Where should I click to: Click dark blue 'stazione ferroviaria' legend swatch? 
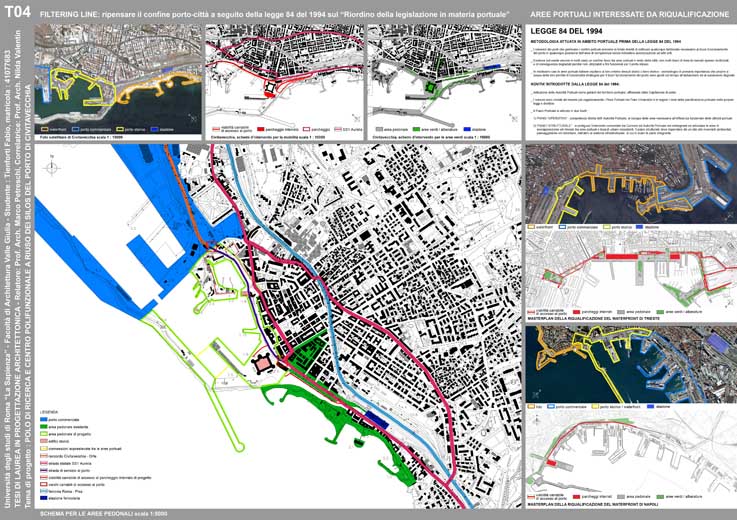click(44, 498)
